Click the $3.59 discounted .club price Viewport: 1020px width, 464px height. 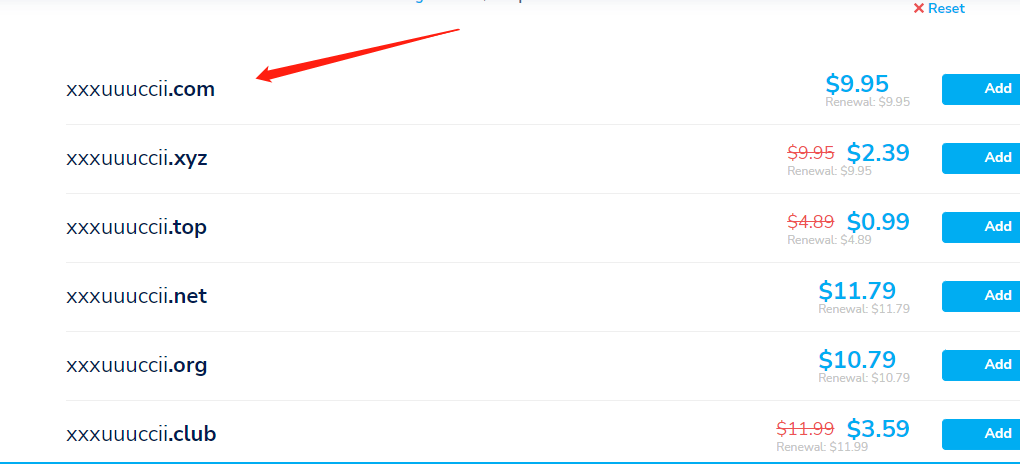click(x=878, y=429)
